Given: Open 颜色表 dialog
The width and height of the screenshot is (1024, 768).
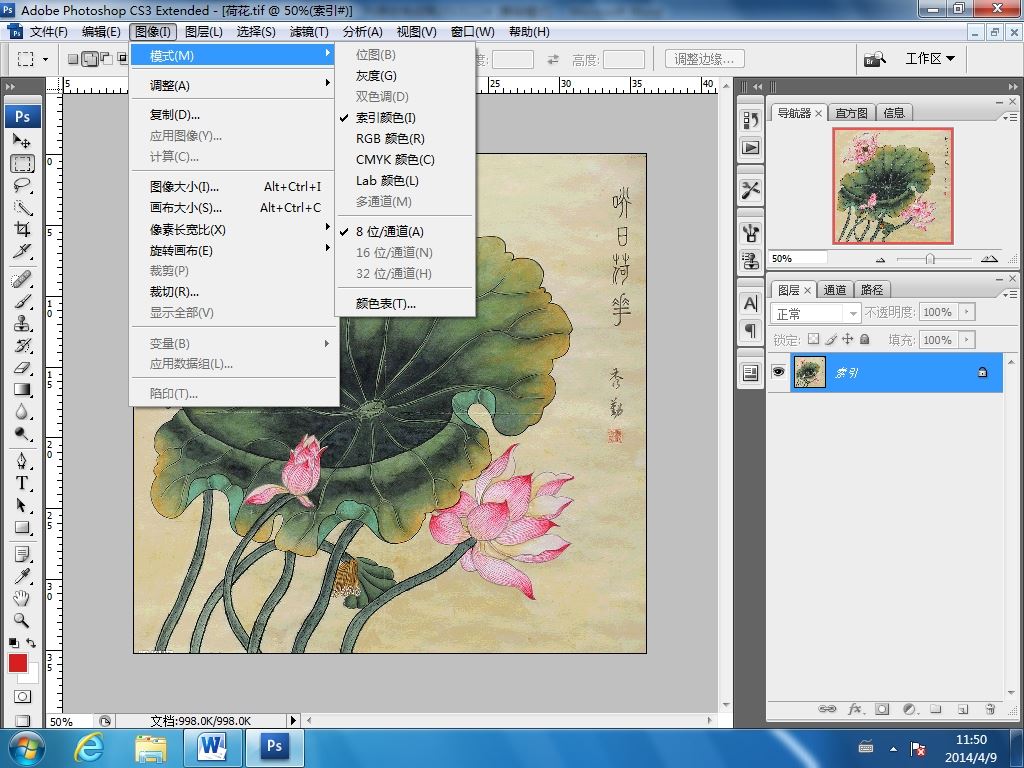Looking at the screenshot, I should (405, 304).
